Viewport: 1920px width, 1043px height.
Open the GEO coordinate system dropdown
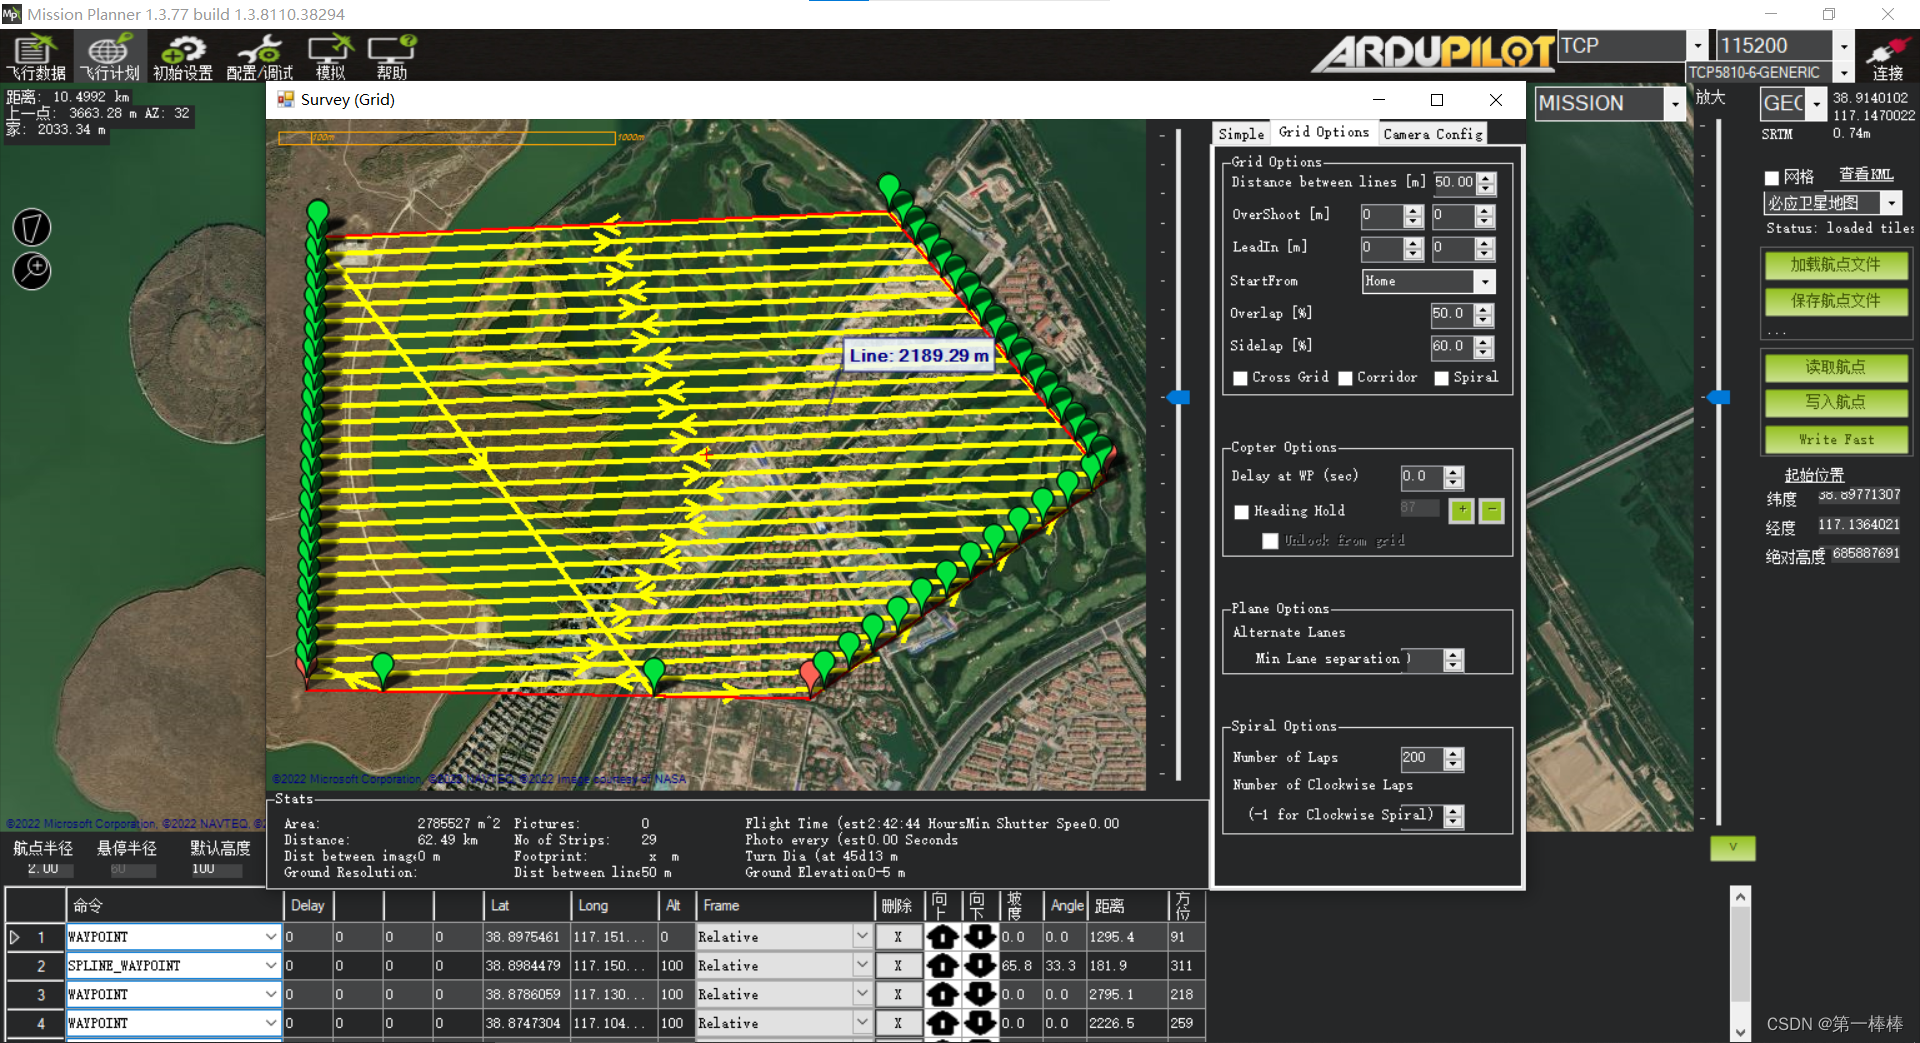(1816, 103)
